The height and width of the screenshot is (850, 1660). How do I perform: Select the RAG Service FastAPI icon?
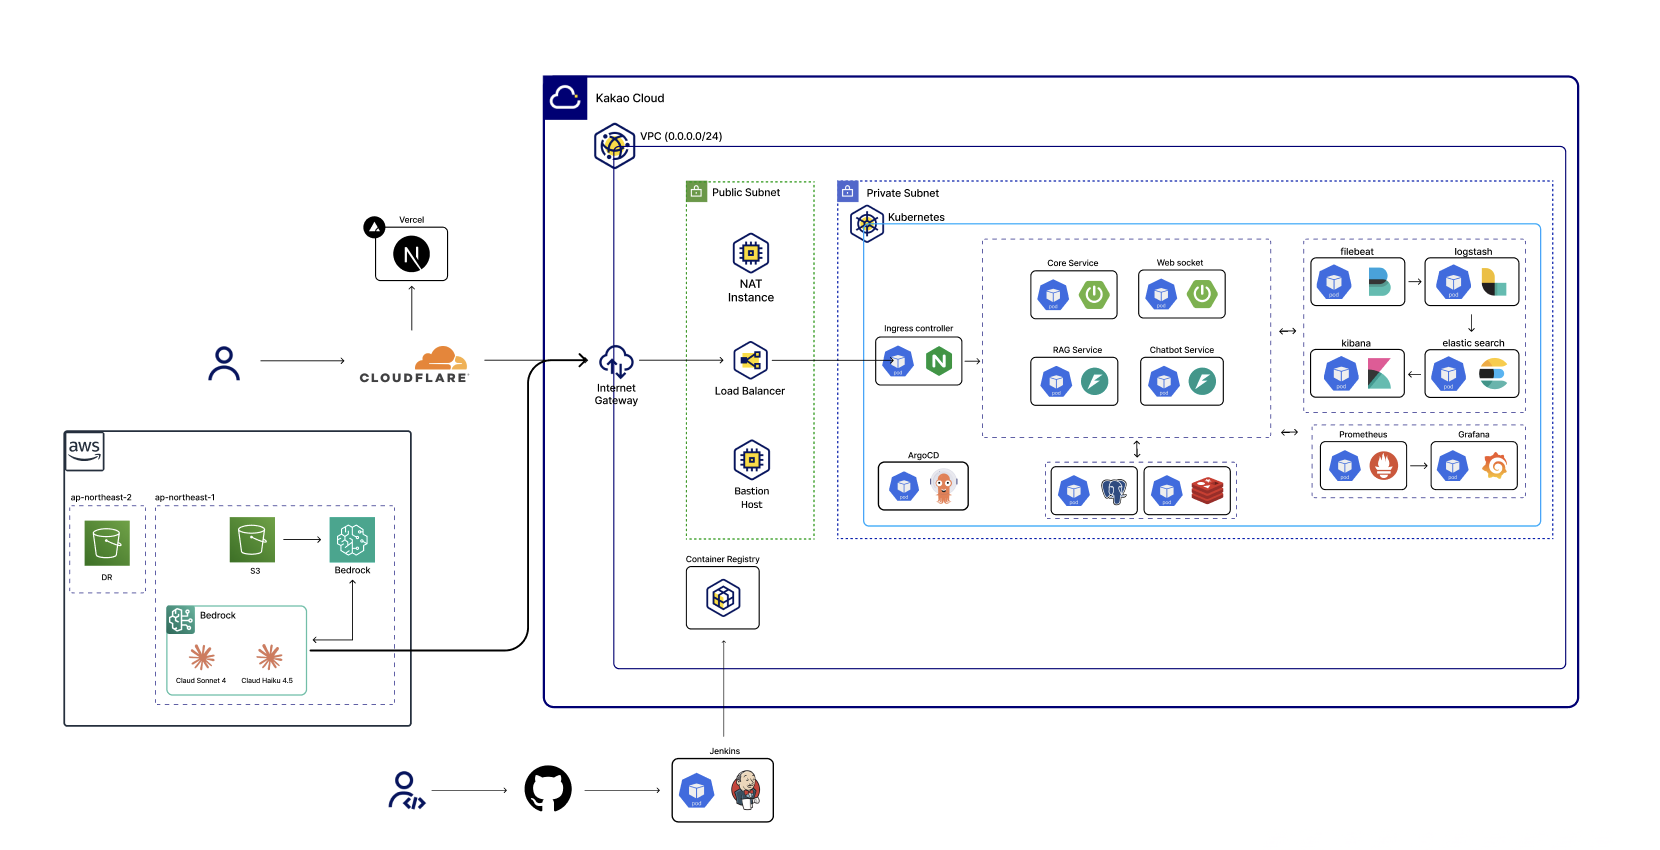pyautogui.click(x=1095, y=381)
